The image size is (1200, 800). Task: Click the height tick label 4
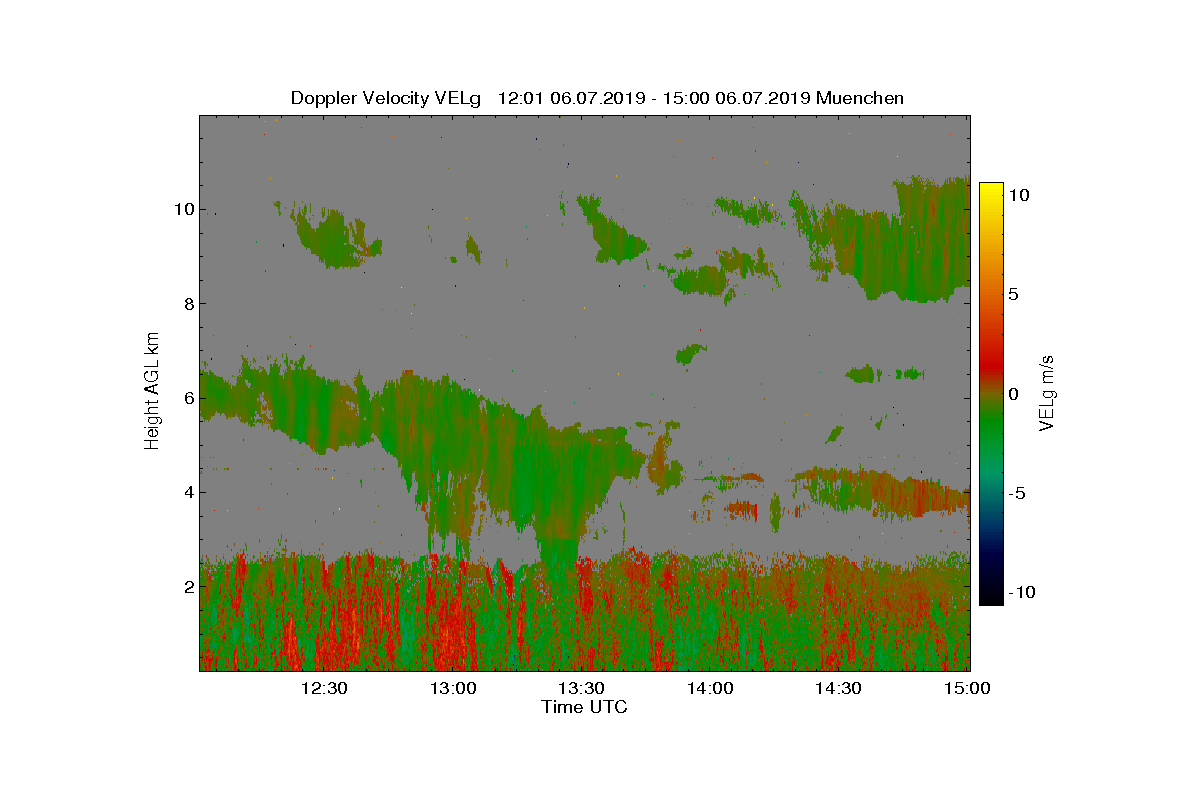point(187,492)
